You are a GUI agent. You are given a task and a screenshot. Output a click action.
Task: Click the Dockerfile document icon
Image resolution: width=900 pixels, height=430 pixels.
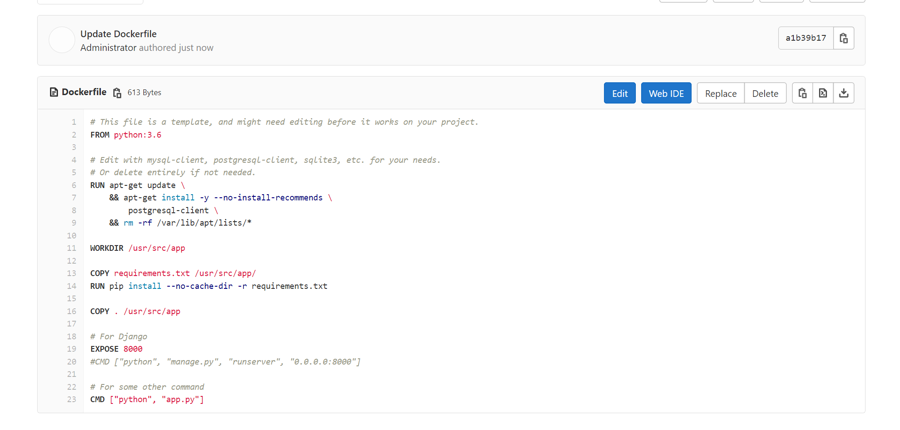point(54,92)
